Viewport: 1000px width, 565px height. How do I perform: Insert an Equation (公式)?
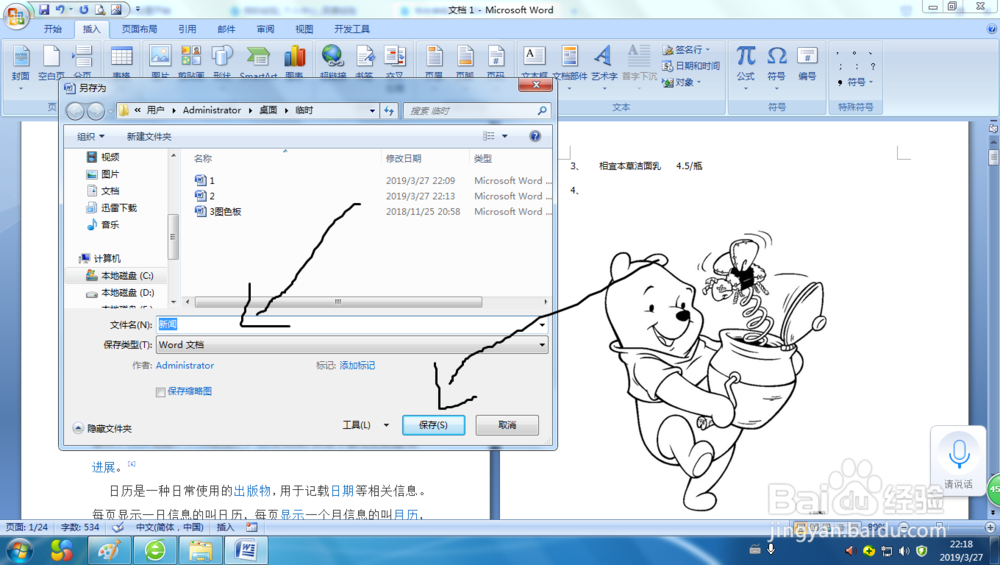pyautogui.click(x=746, y=64)
